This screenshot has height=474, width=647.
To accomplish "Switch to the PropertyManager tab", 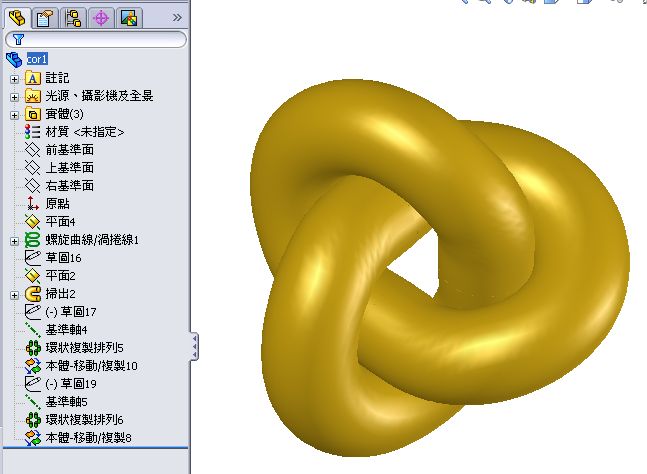I will pos(45,18).
